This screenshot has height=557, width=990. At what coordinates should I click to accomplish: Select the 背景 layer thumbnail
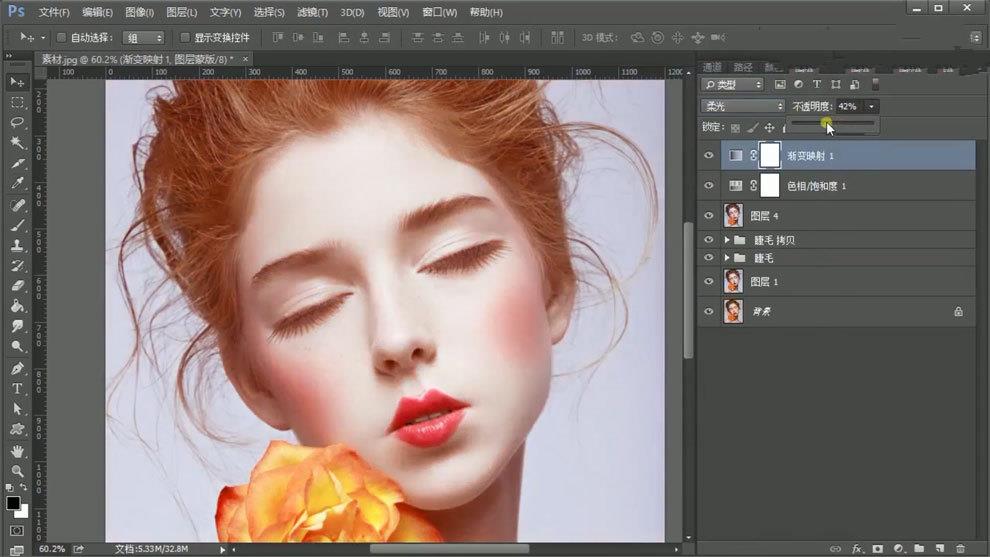[x=733, y=311]
